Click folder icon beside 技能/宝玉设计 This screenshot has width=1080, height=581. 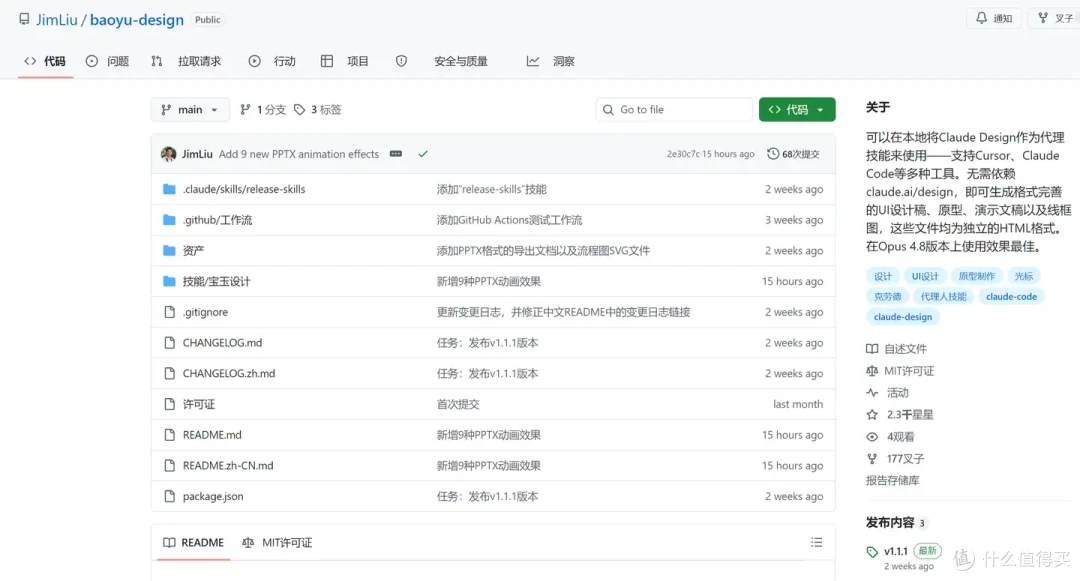click(x=169, y=282)
